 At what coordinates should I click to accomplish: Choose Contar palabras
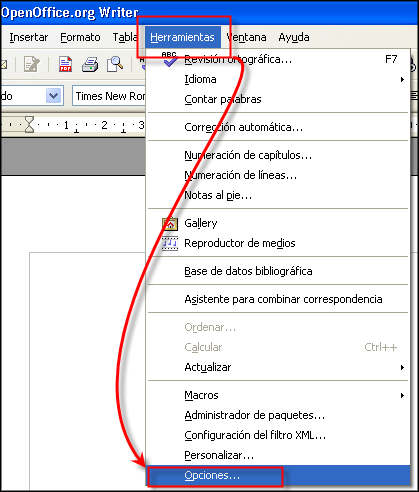click(278, 99)
